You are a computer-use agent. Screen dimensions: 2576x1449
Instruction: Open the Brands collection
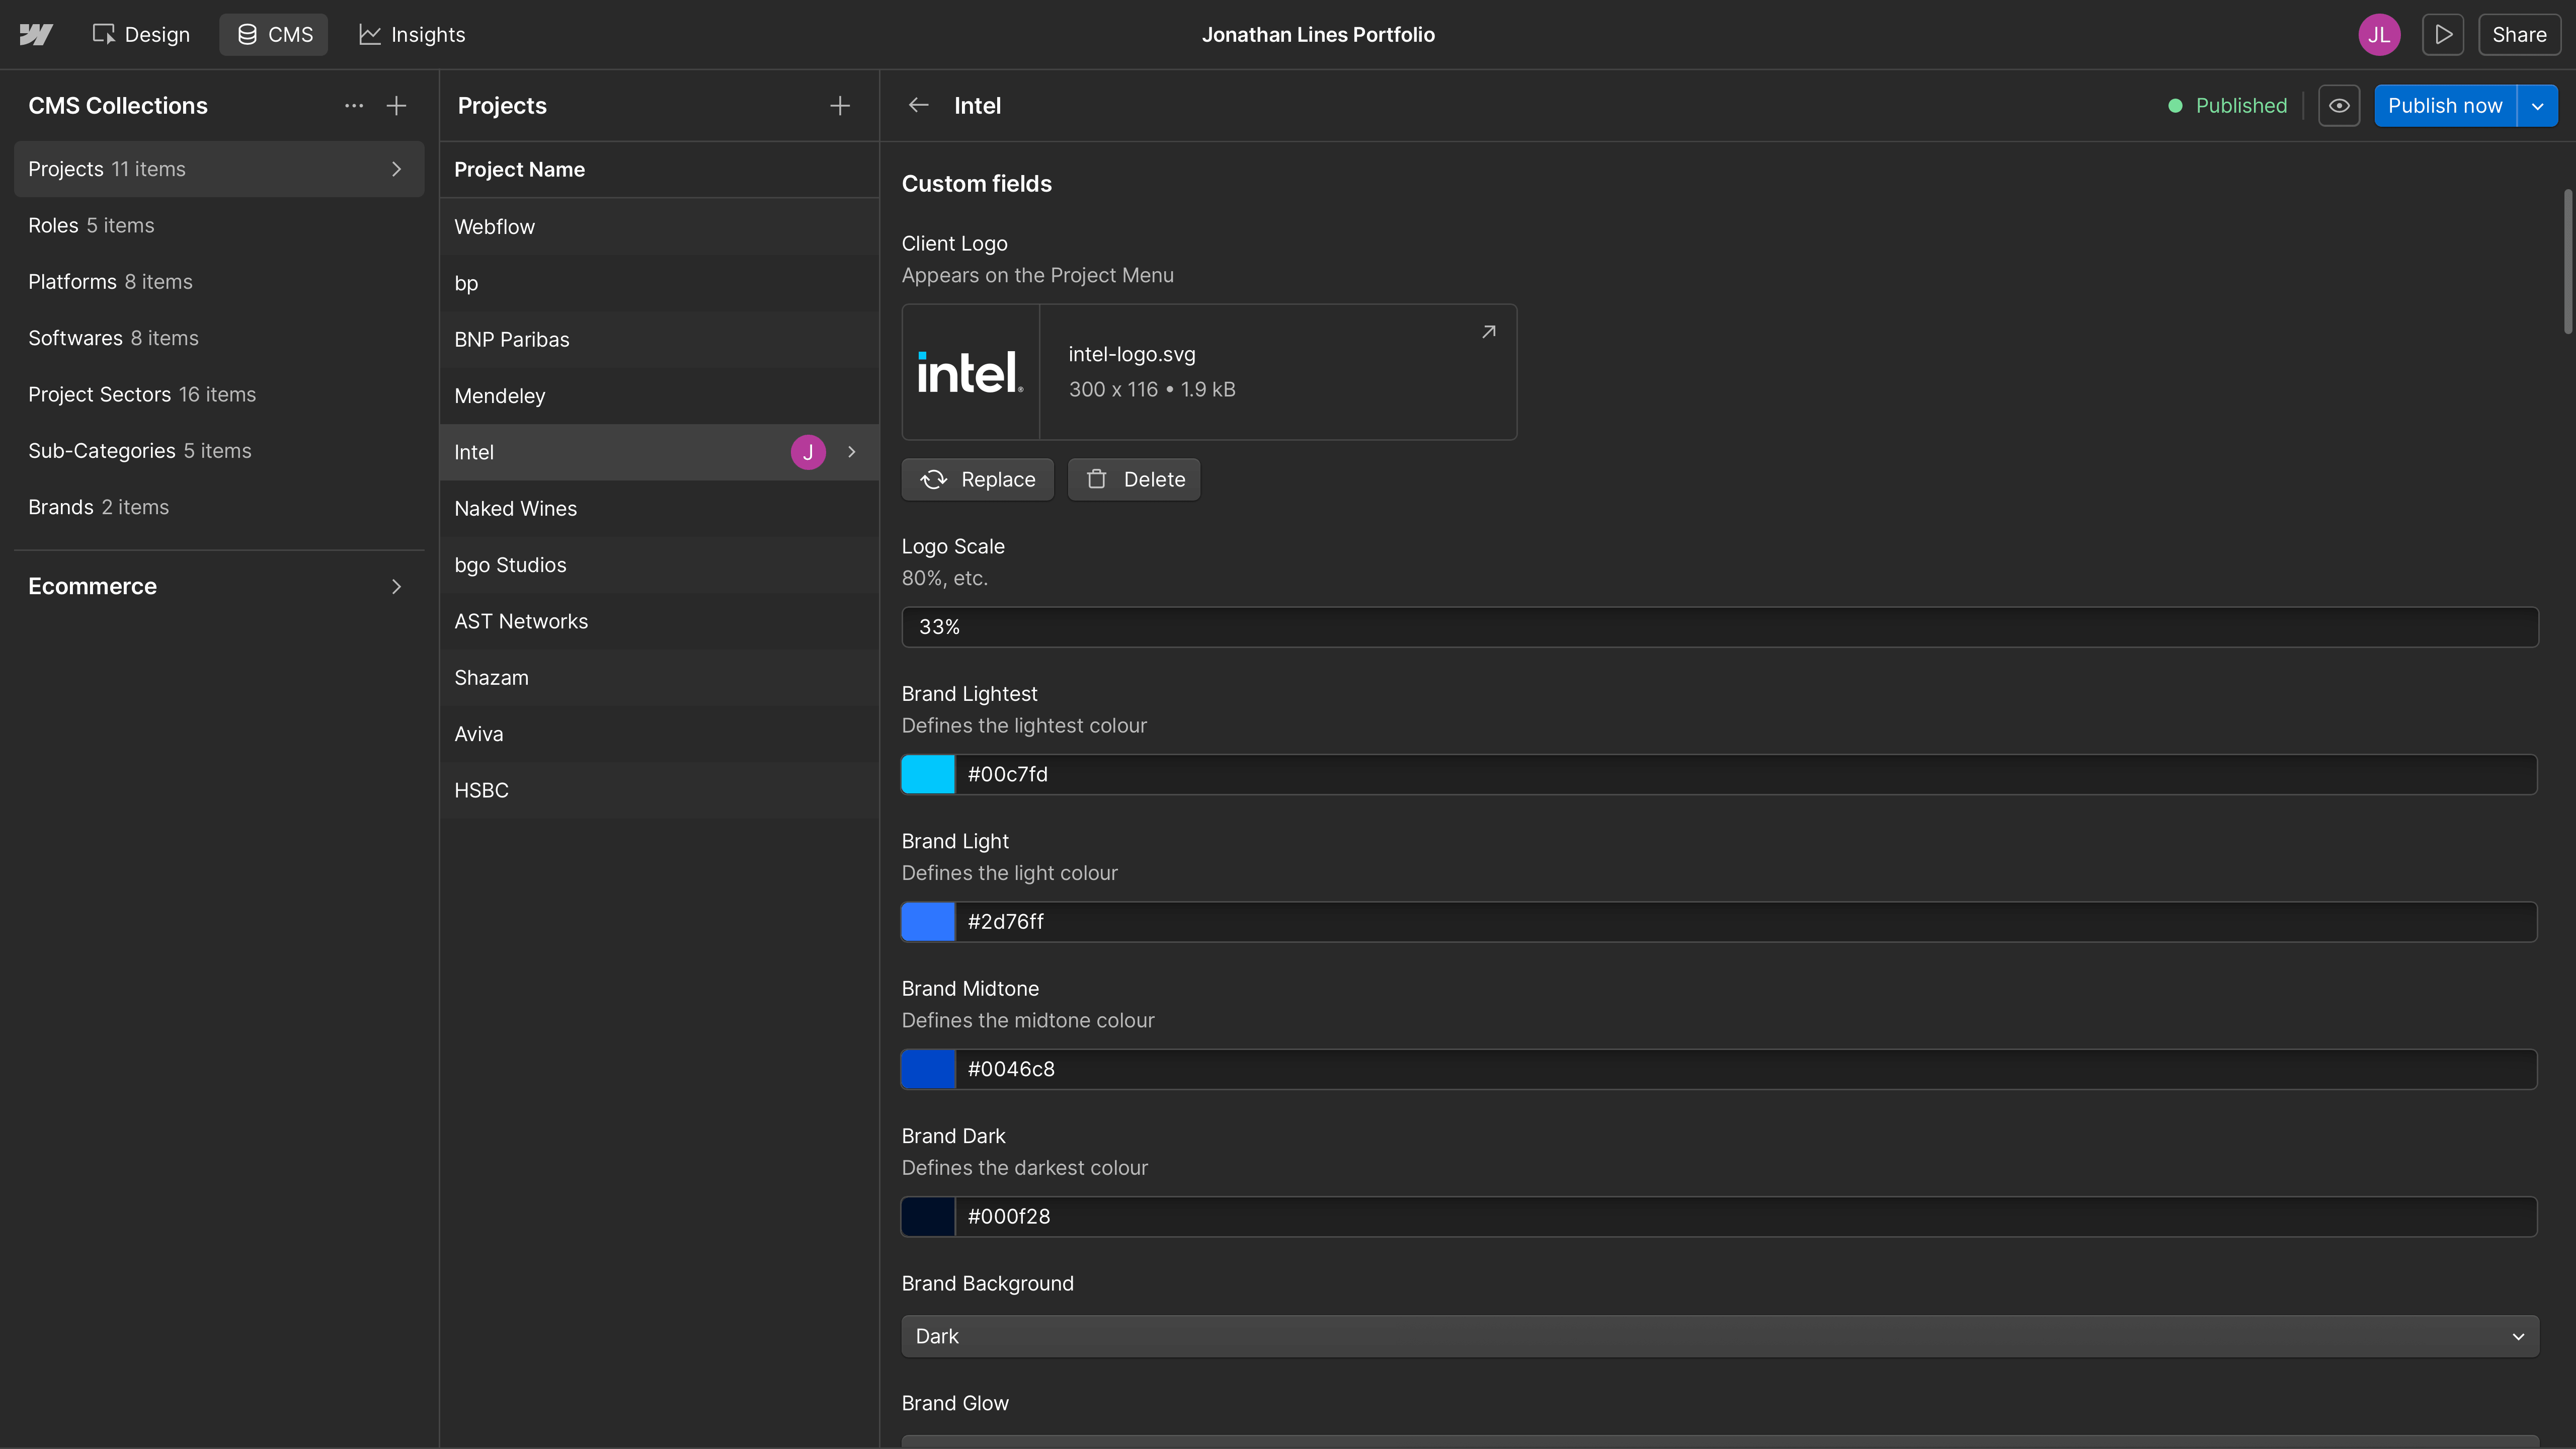coord(219,507)
